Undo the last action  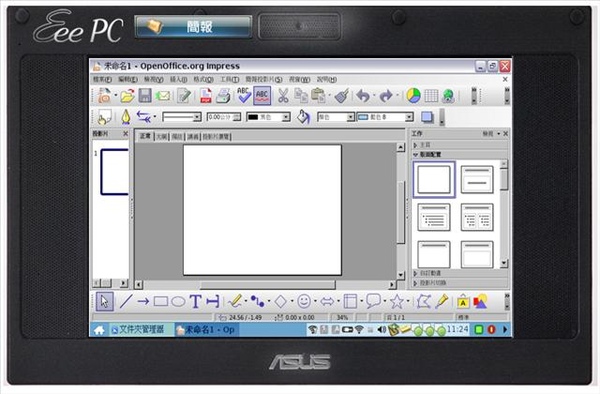click(x=363, y=96)
